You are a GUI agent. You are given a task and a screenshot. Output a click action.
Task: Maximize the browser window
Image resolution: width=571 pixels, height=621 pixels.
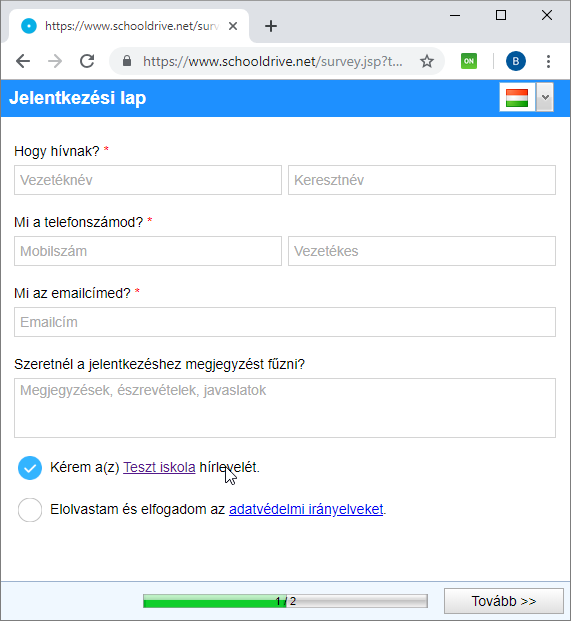pyautogui.click(x=501, y=15)
